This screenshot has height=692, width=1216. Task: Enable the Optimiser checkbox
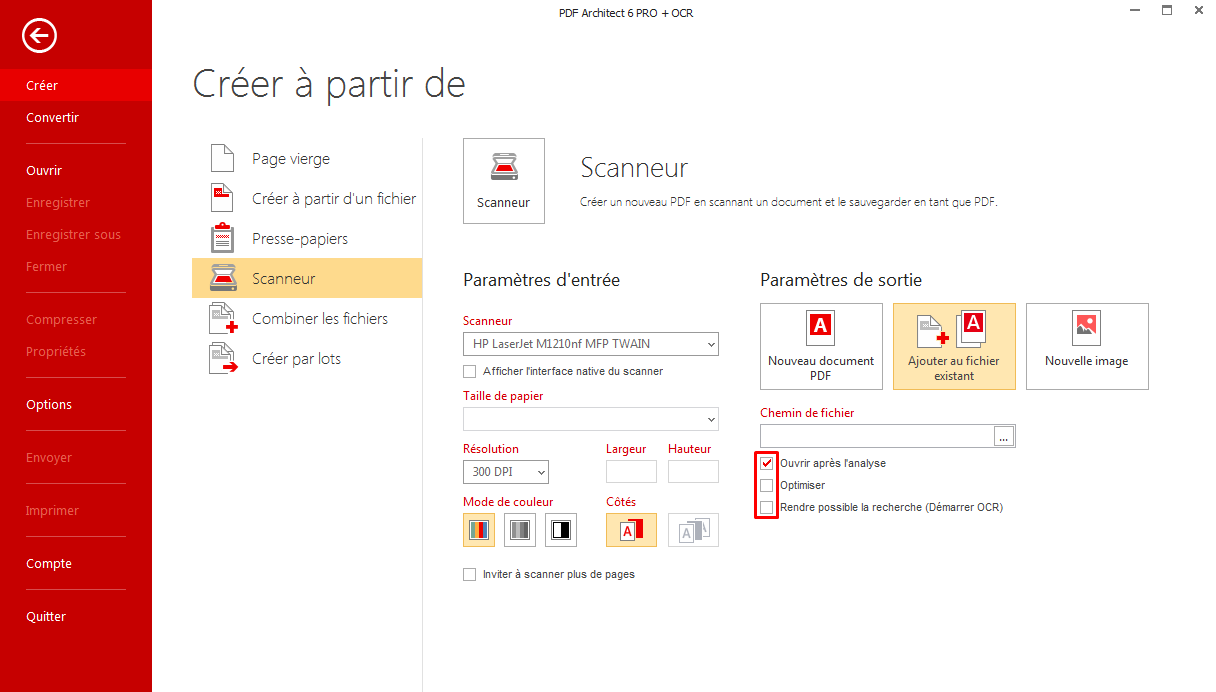click(767, 485)
